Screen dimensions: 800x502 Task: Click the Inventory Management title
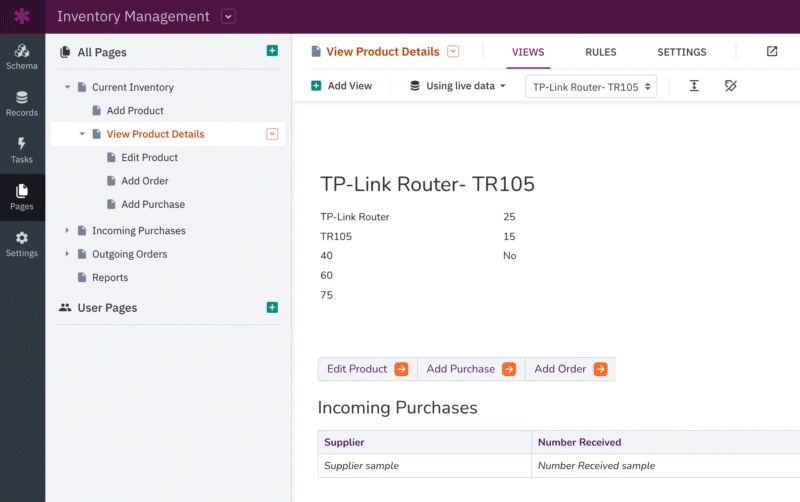click(133, 16)
